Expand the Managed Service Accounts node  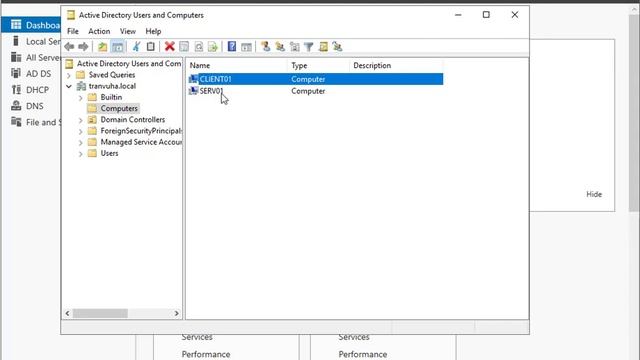tap(80, 142)
